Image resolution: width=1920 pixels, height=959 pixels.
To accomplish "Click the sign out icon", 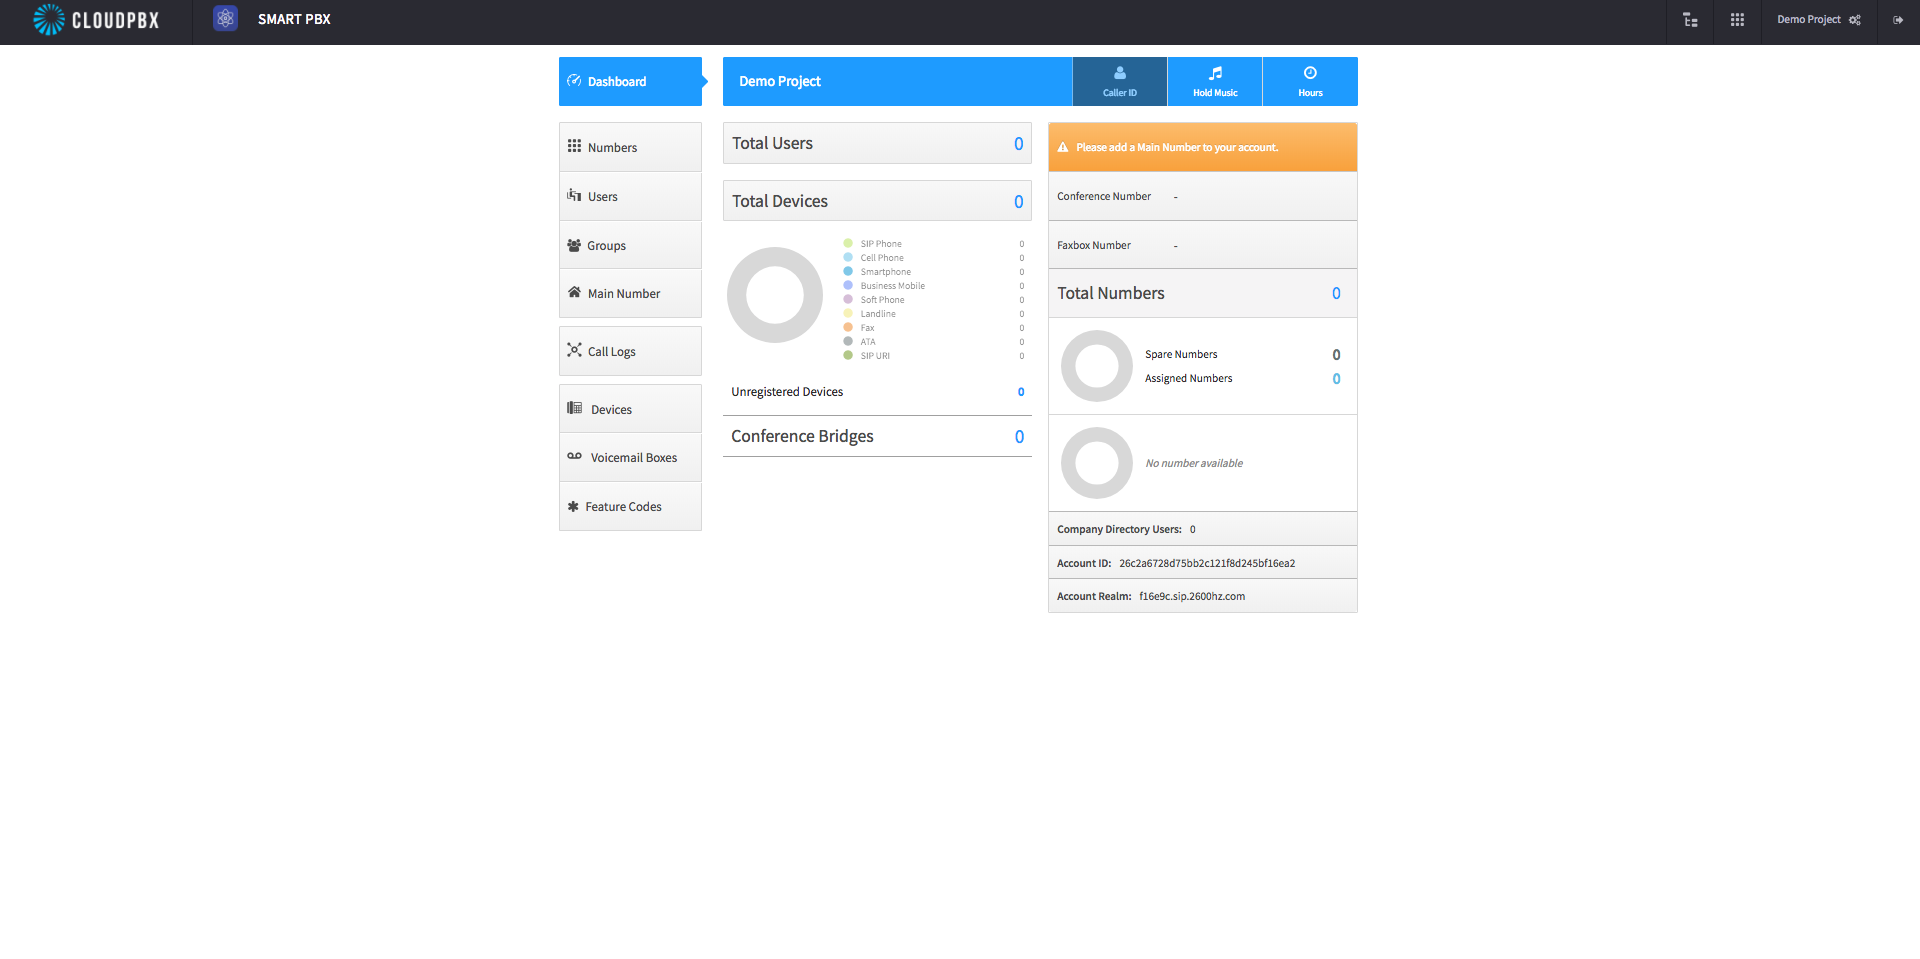I will point(1897,20).
